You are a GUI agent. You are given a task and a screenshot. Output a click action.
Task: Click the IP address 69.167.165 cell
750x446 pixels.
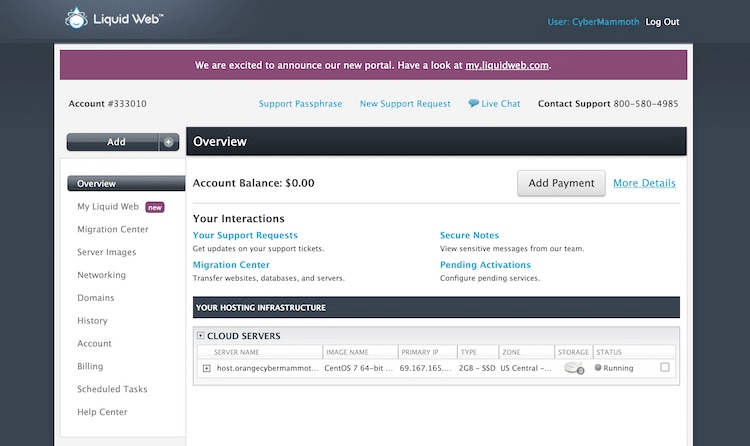425,368
